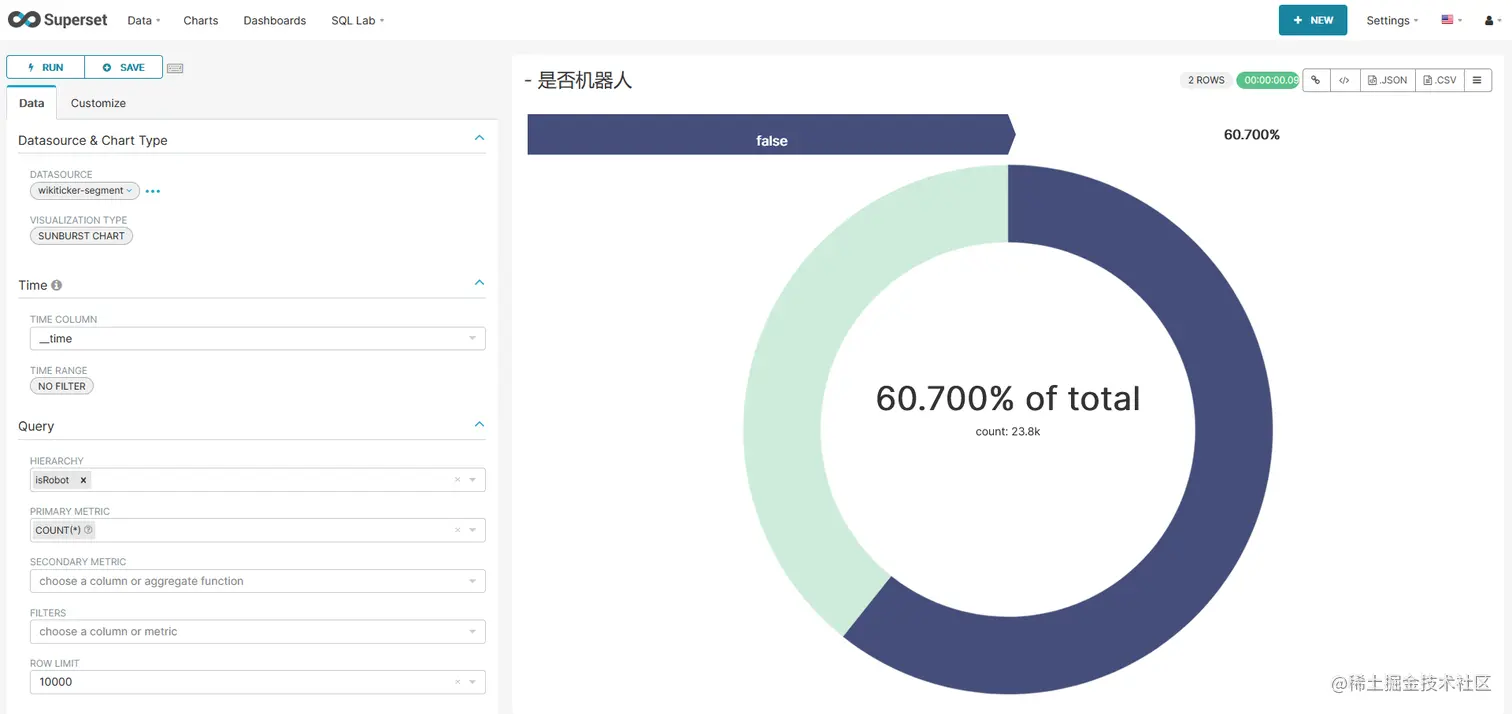Remove isRobot from Hierarchy

pos(83,480)
